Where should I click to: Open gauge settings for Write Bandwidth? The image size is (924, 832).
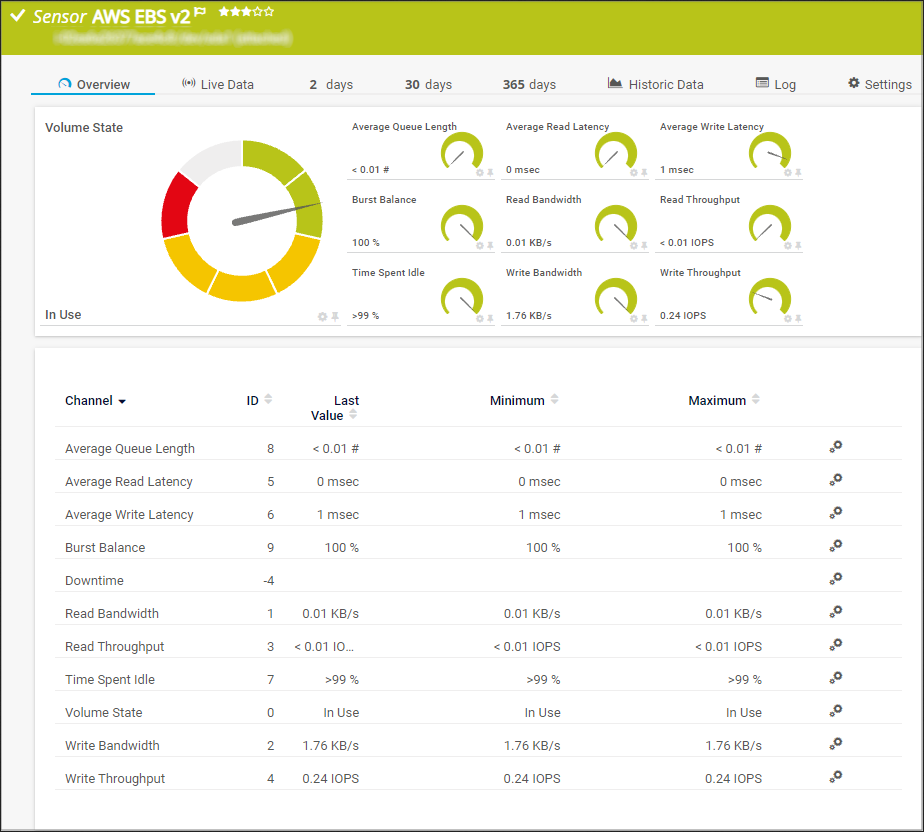632,318
